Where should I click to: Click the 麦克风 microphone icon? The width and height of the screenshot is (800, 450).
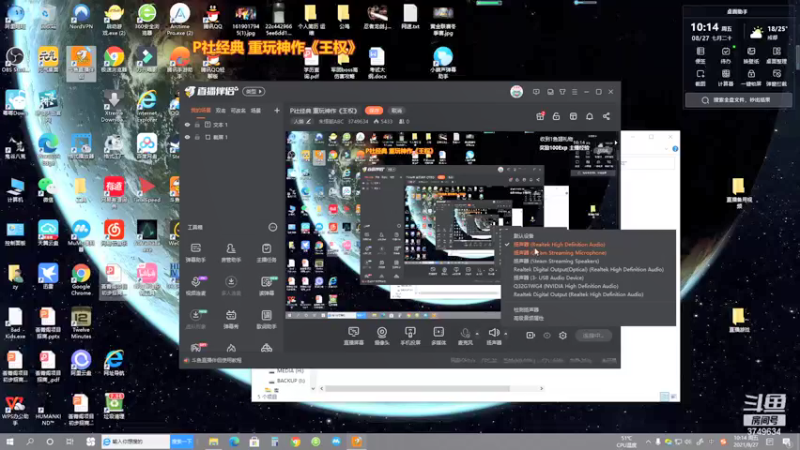click(x=465, y=333)
